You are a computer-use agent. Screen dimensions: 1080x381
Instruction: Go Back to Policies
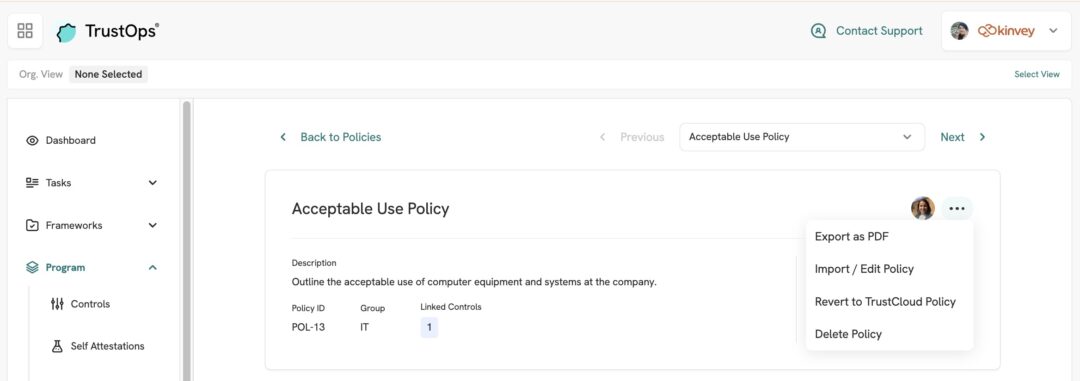coord(340,137)
